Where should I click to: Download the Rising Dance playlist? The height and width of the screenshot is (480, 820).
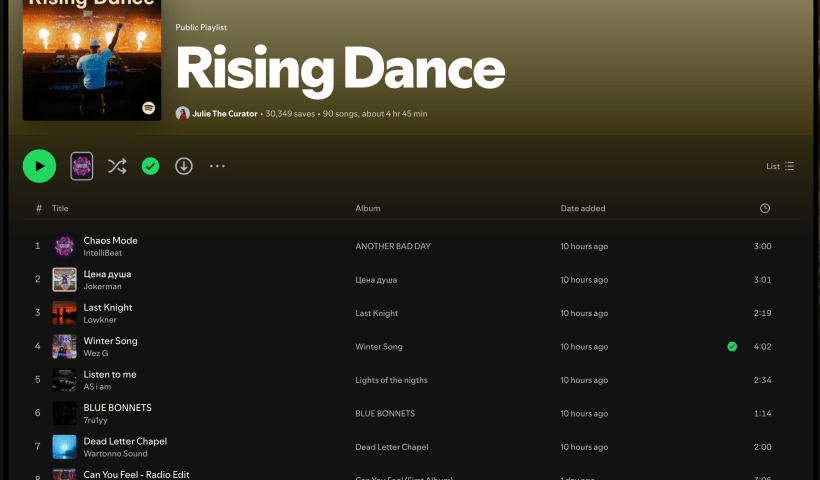tap(184, 166)
